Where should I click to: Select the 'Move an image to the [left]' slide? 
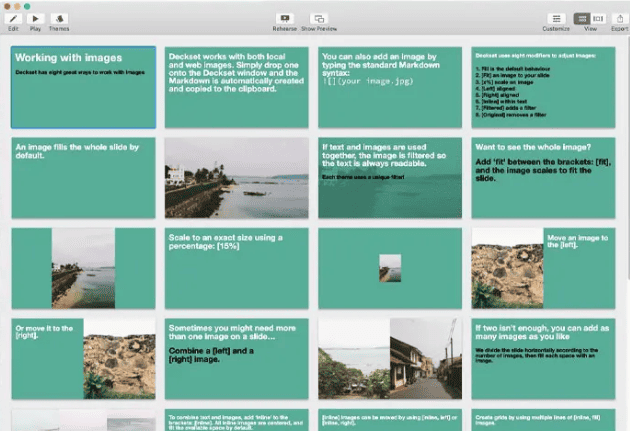click(543, 268)
